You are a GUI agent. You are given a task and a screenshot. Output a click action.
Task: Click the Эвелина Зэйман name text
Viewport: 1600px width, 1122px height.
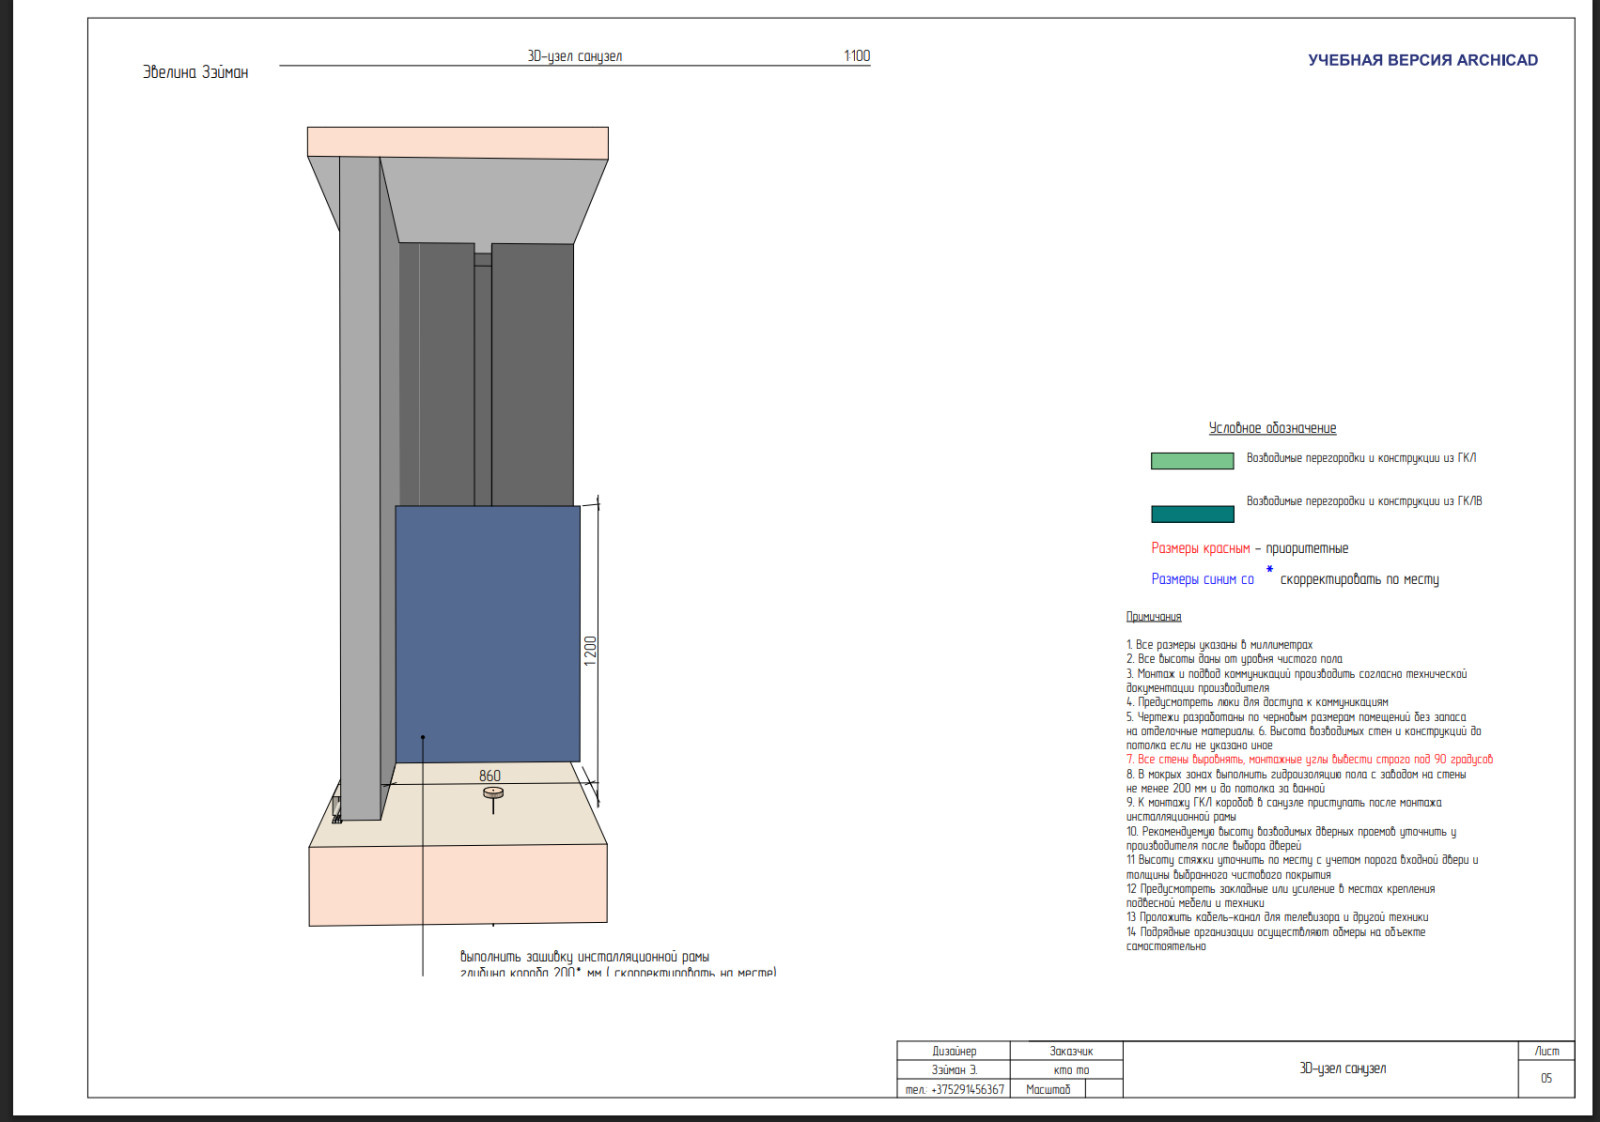[x=195, y=72]
